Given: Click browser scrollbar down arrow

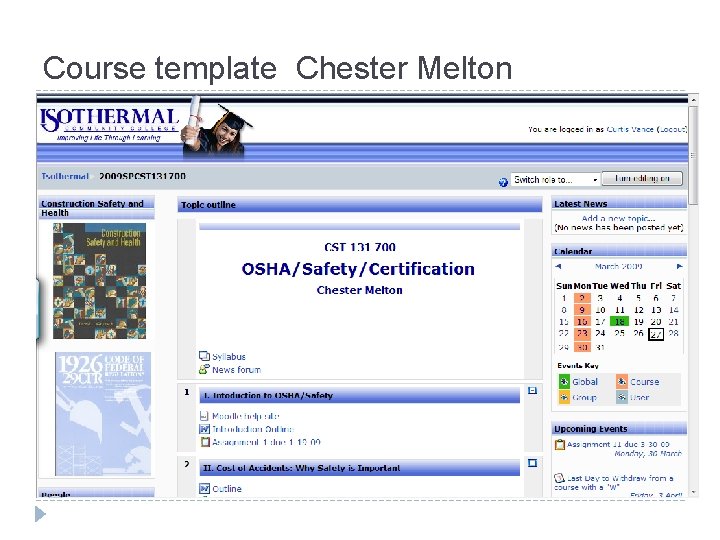Looking at the screenshot, I should point(693,492).
